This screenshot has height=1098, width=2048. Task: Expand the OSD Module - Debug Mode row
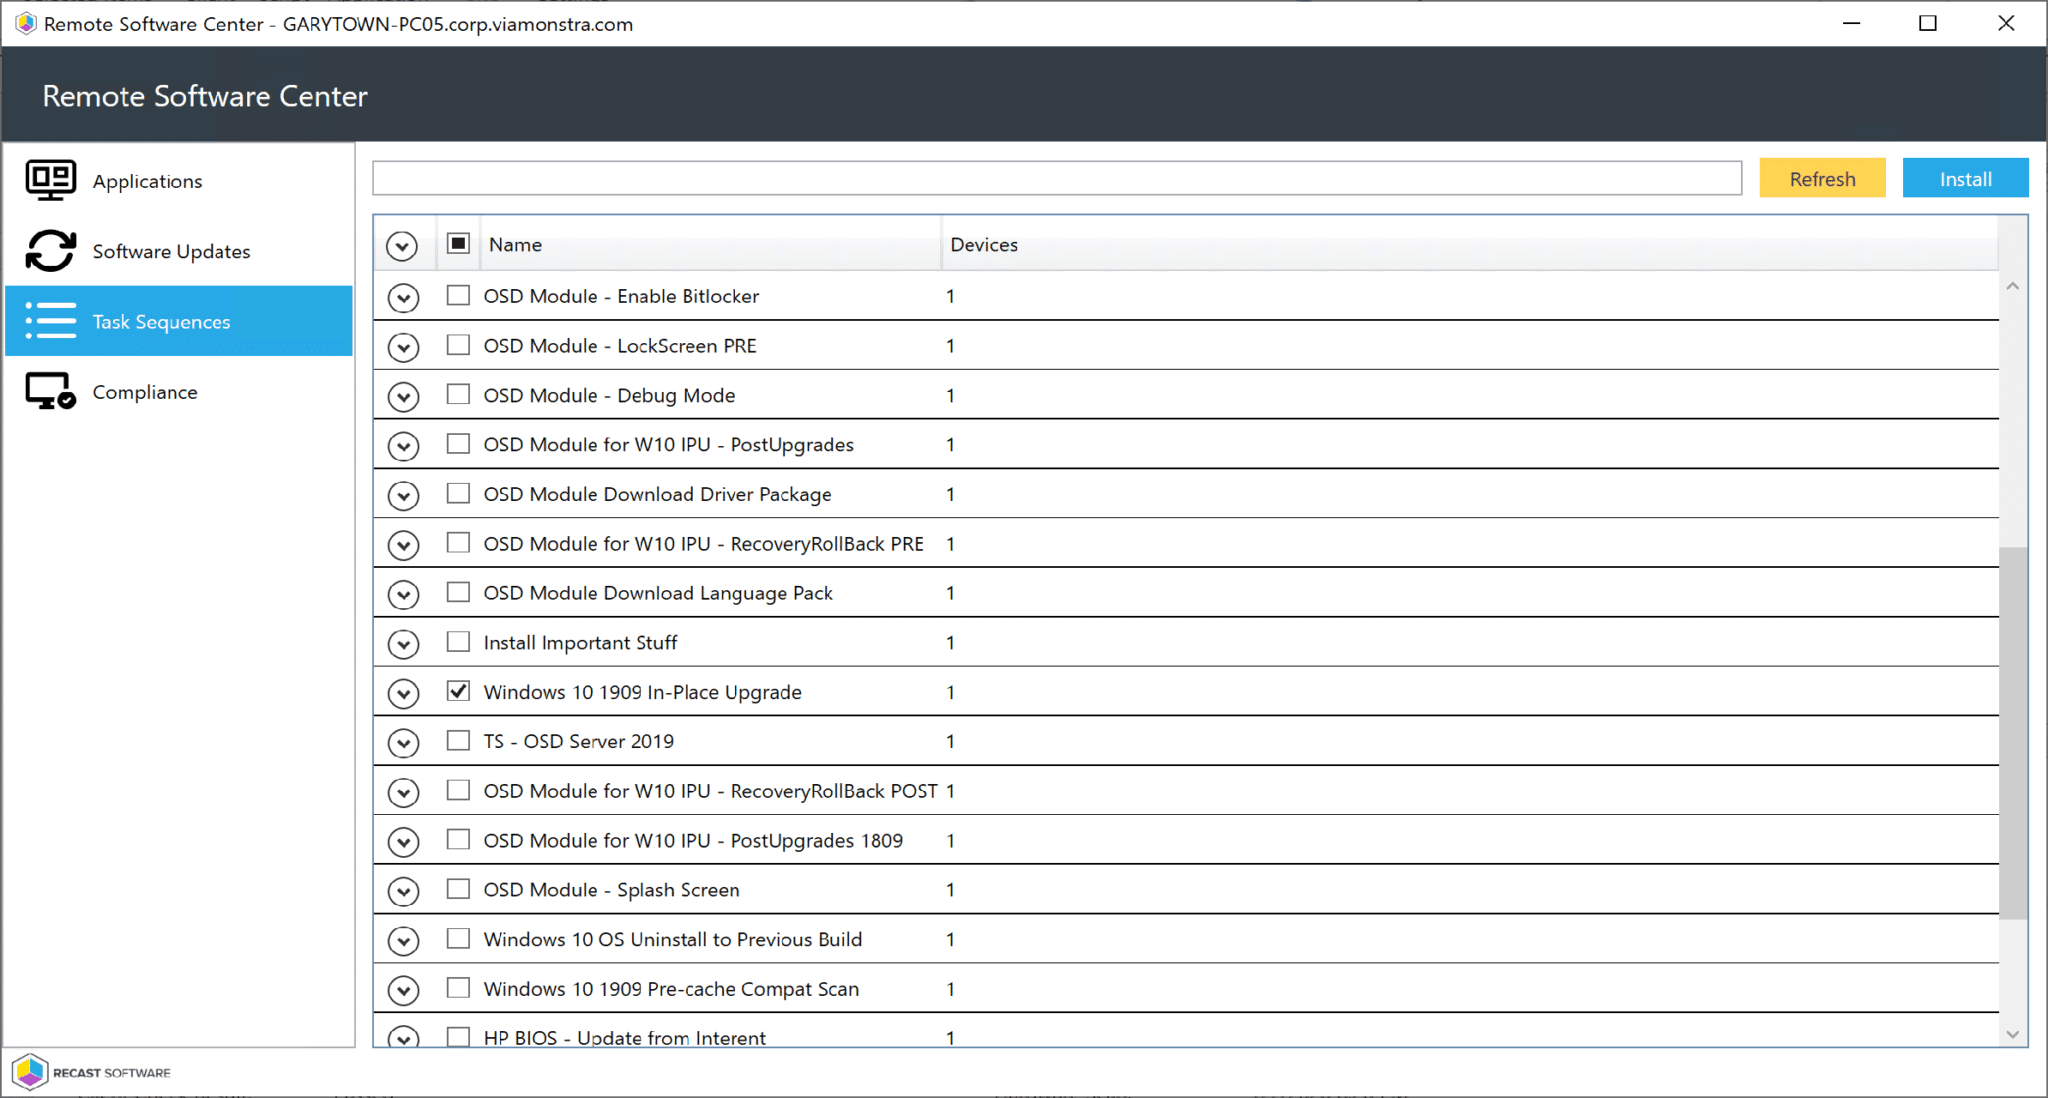(403, 396)
